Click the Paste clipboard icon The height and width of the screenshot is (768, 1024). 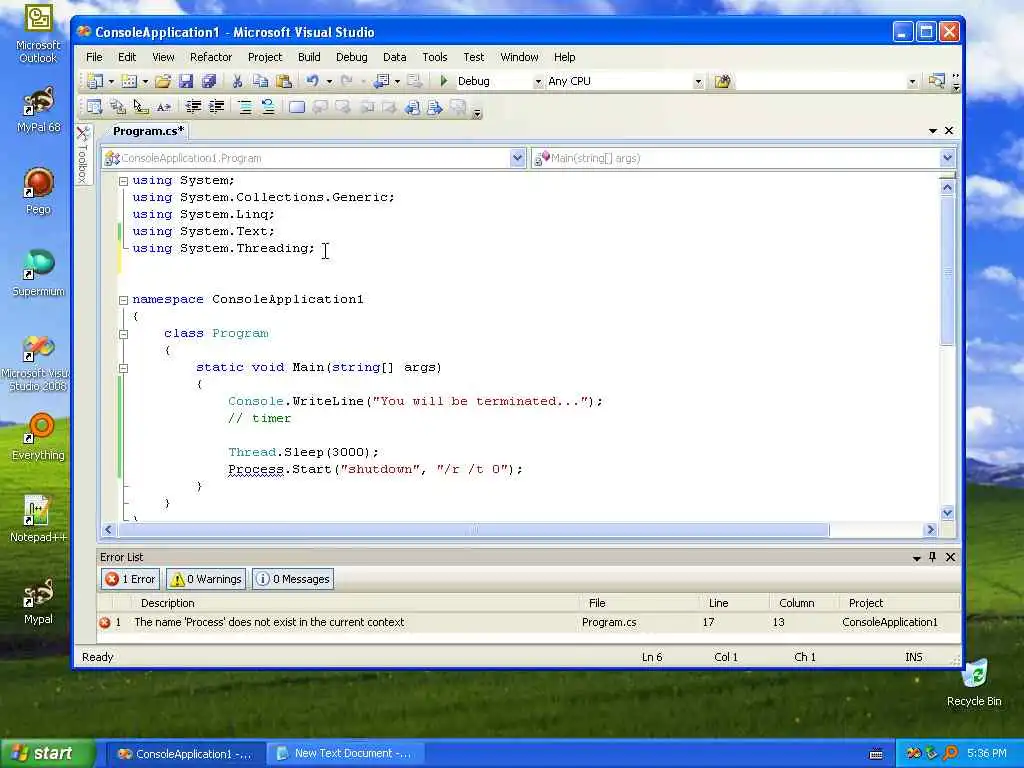(283, 81)
